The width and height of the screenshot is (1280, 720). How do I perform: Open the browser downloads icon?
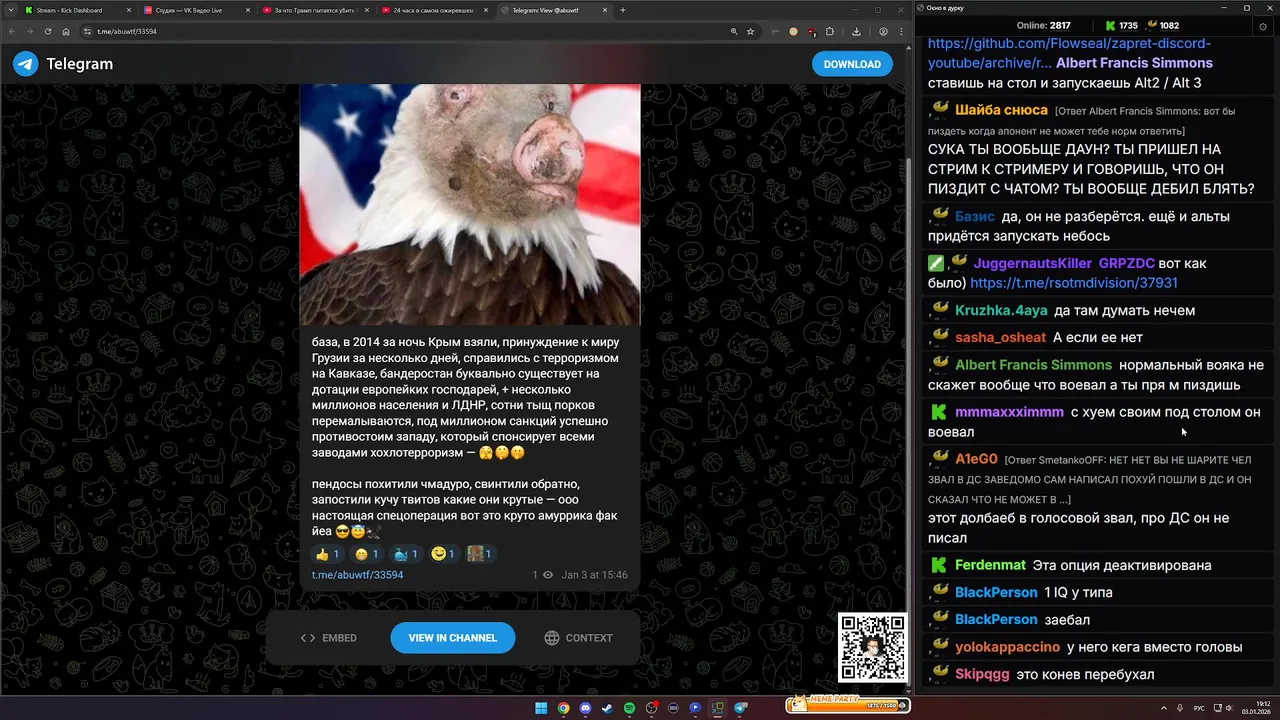pyautogui.click(x=856, y=31)
